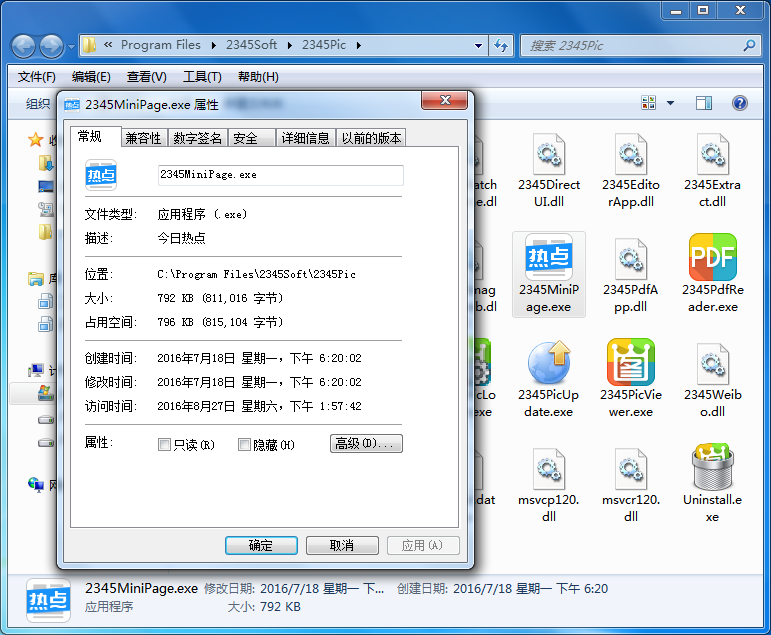Change the view using the view icon
The image size is (771, 635).
click(649, 103)
